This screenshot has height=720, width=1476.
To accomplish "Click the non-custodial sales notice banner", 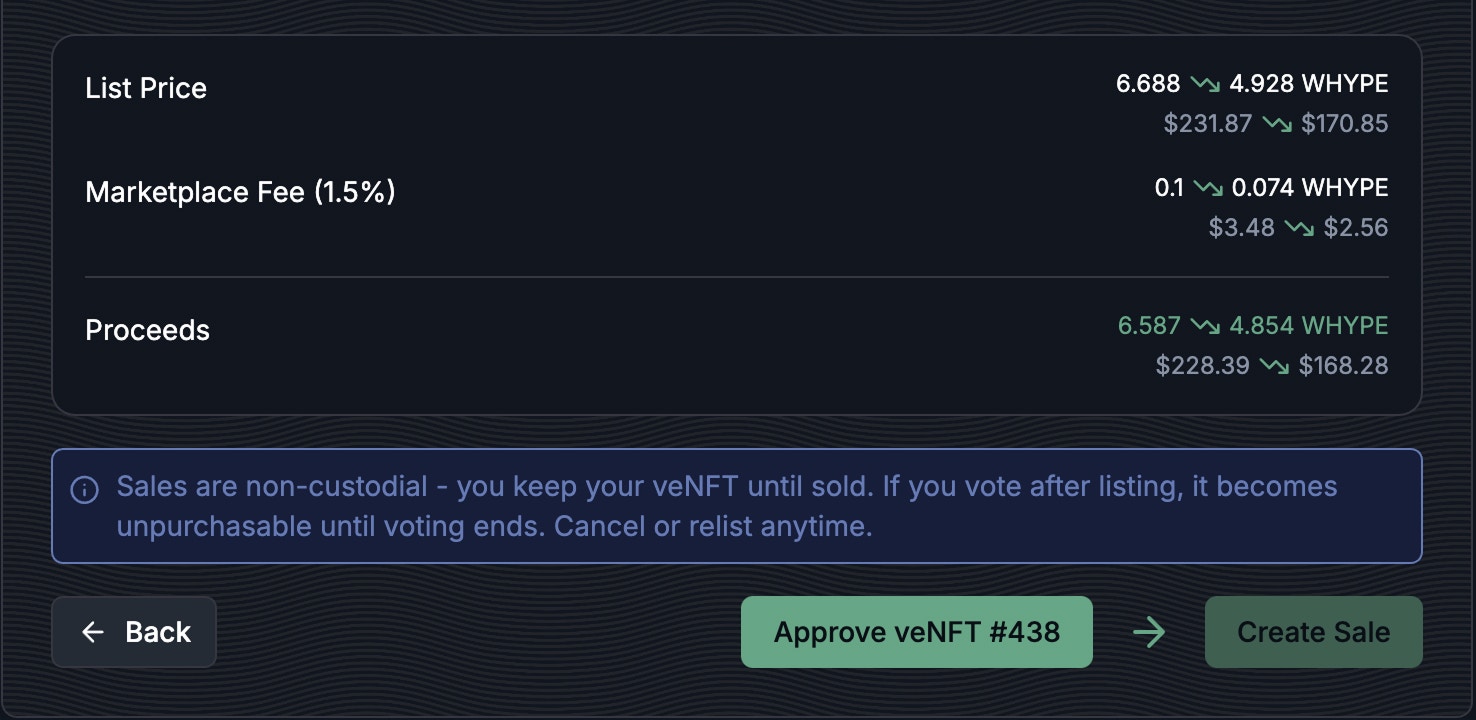I will [737, 506].
